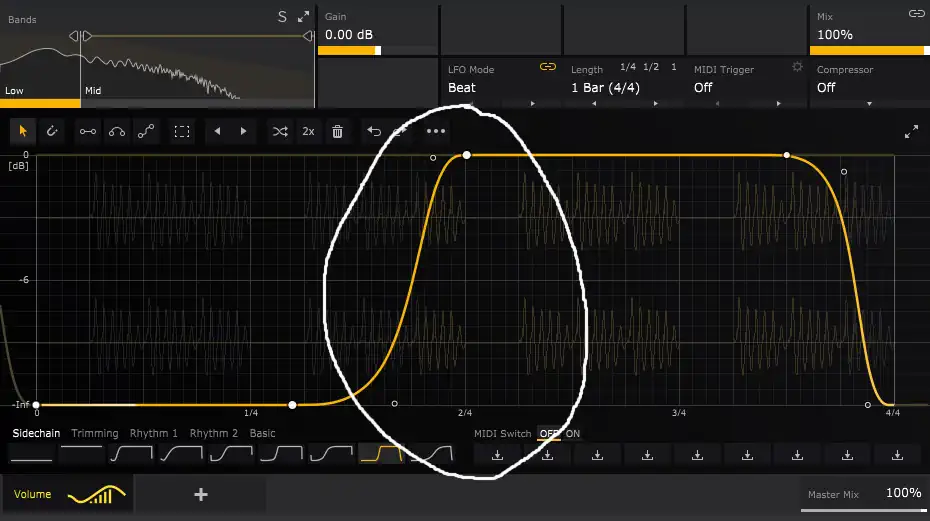
Task: Choose the arc curve tool
Action: tap(117, 131)
